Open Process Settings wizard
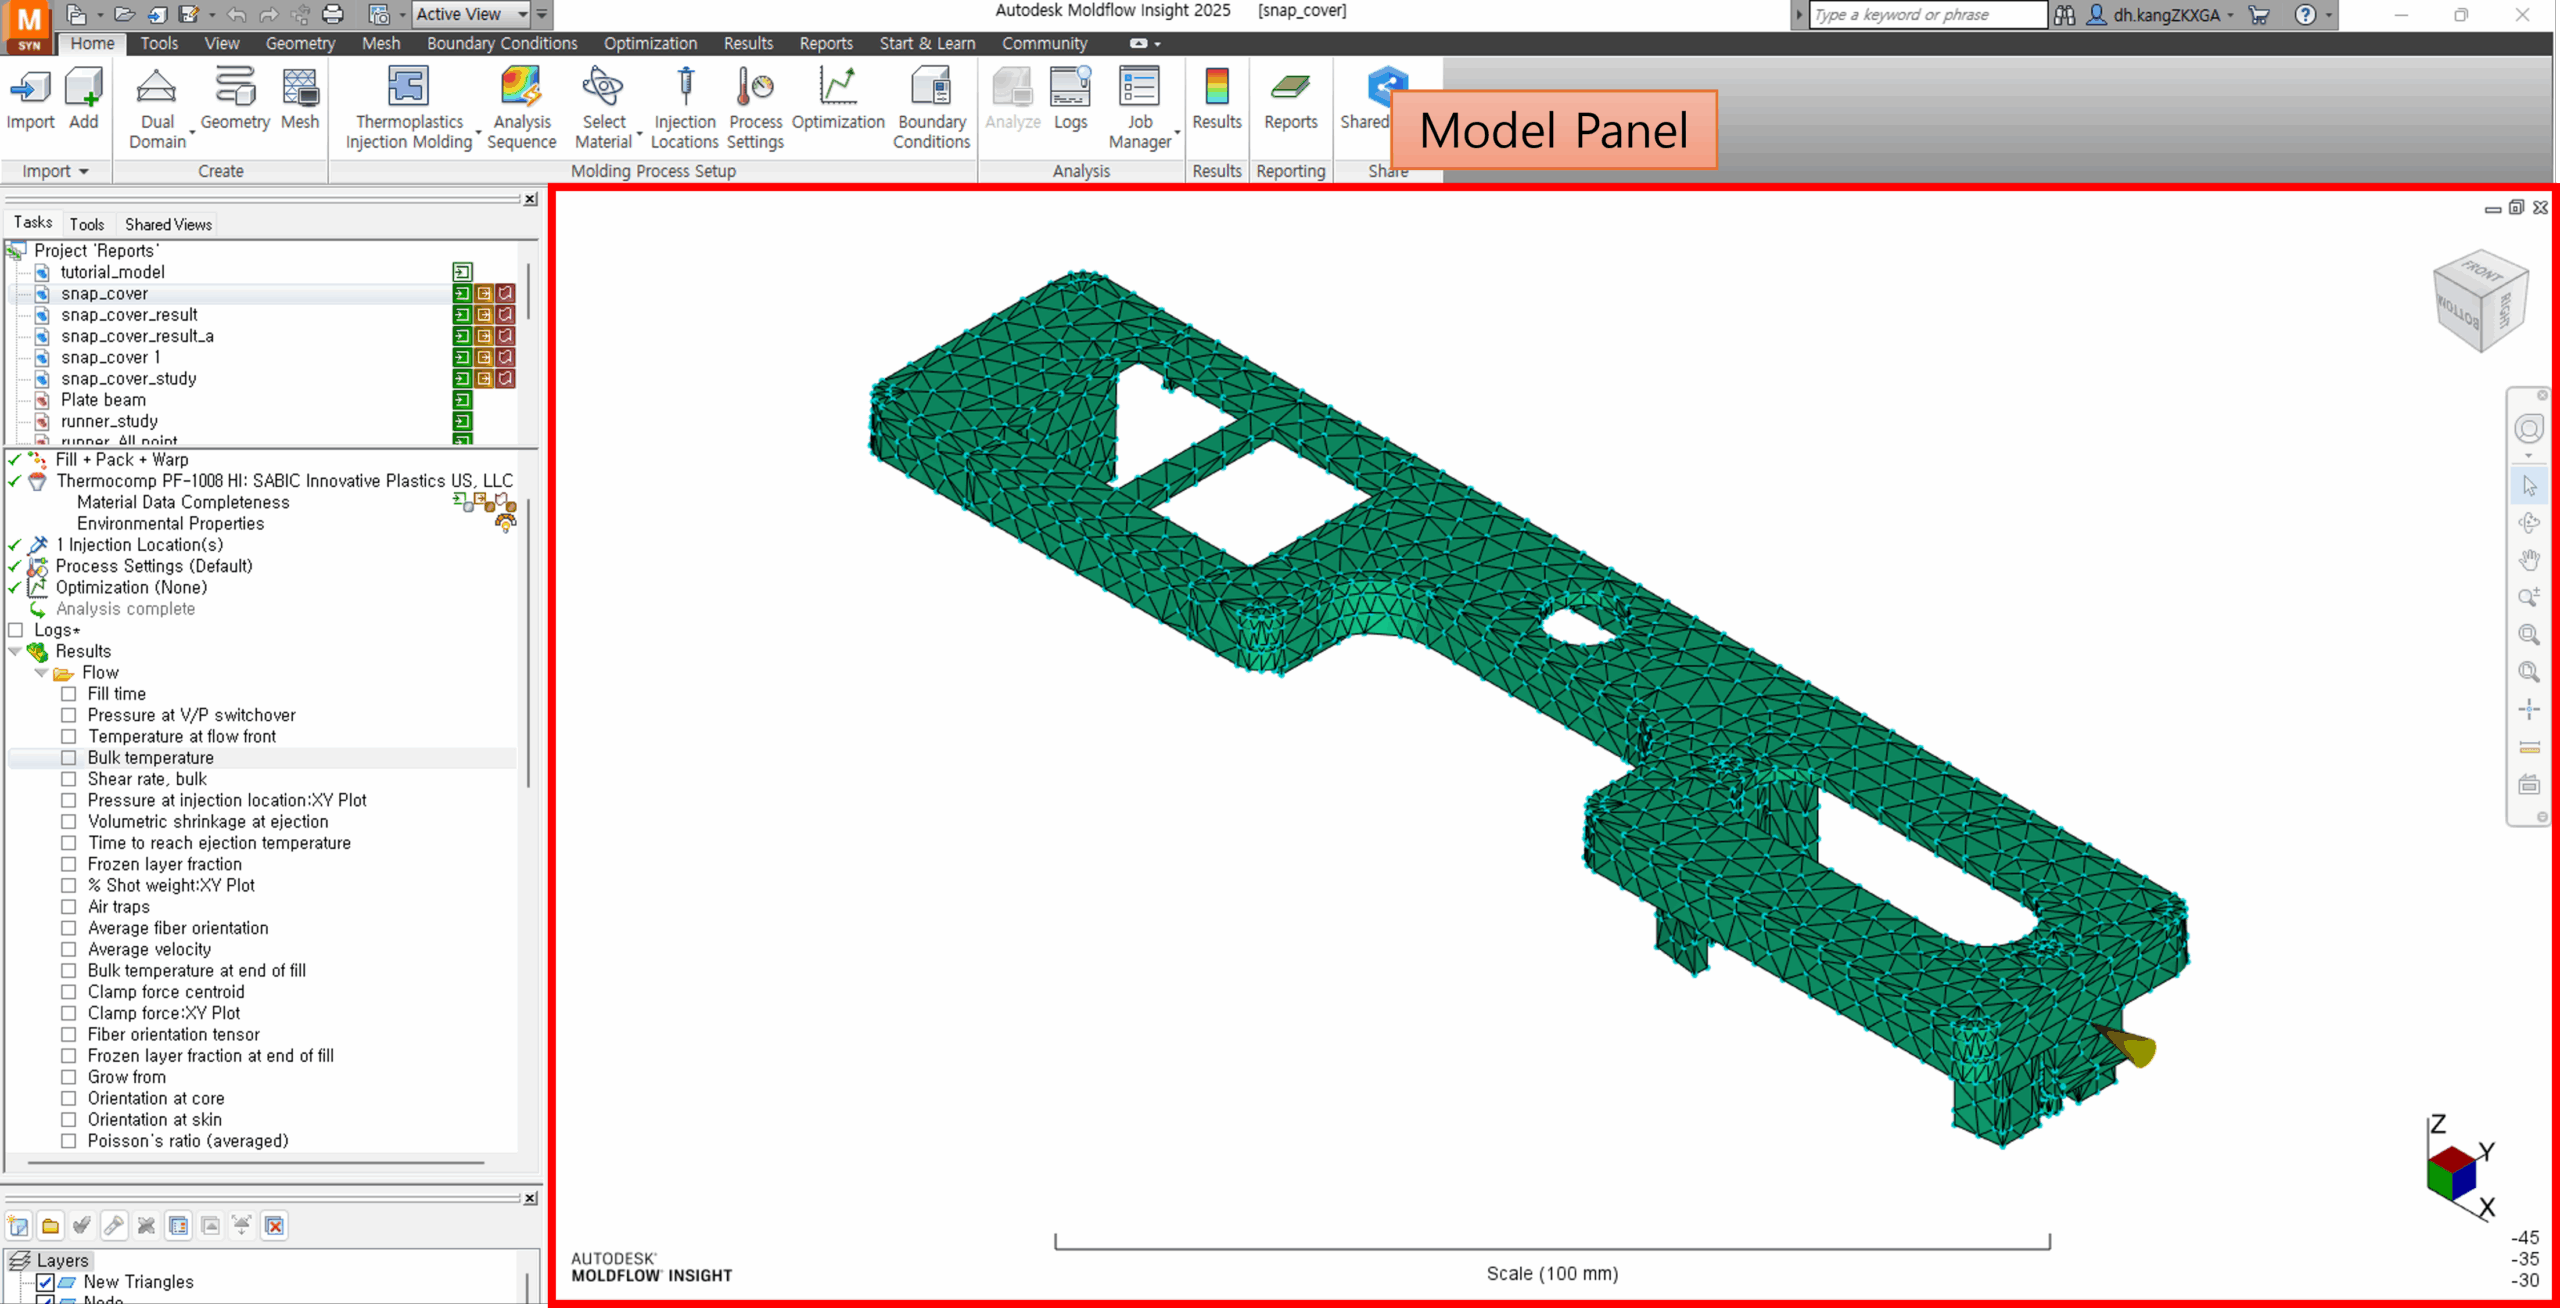The image size is (2560, 1308). pyautogui.click(x=755, y=108)
